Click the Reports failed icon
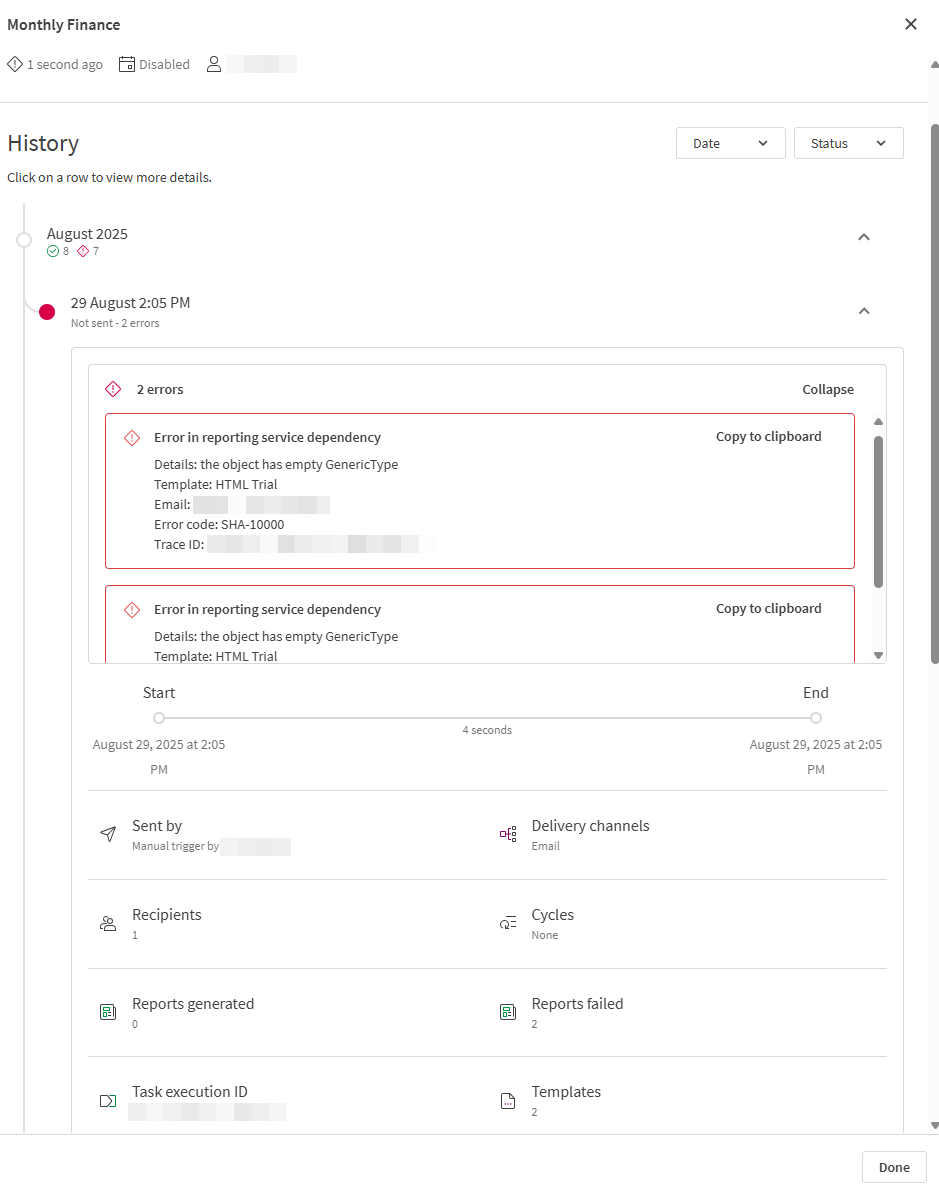Viewport: 939px width, 1193px height. [x=508, y=1011]
